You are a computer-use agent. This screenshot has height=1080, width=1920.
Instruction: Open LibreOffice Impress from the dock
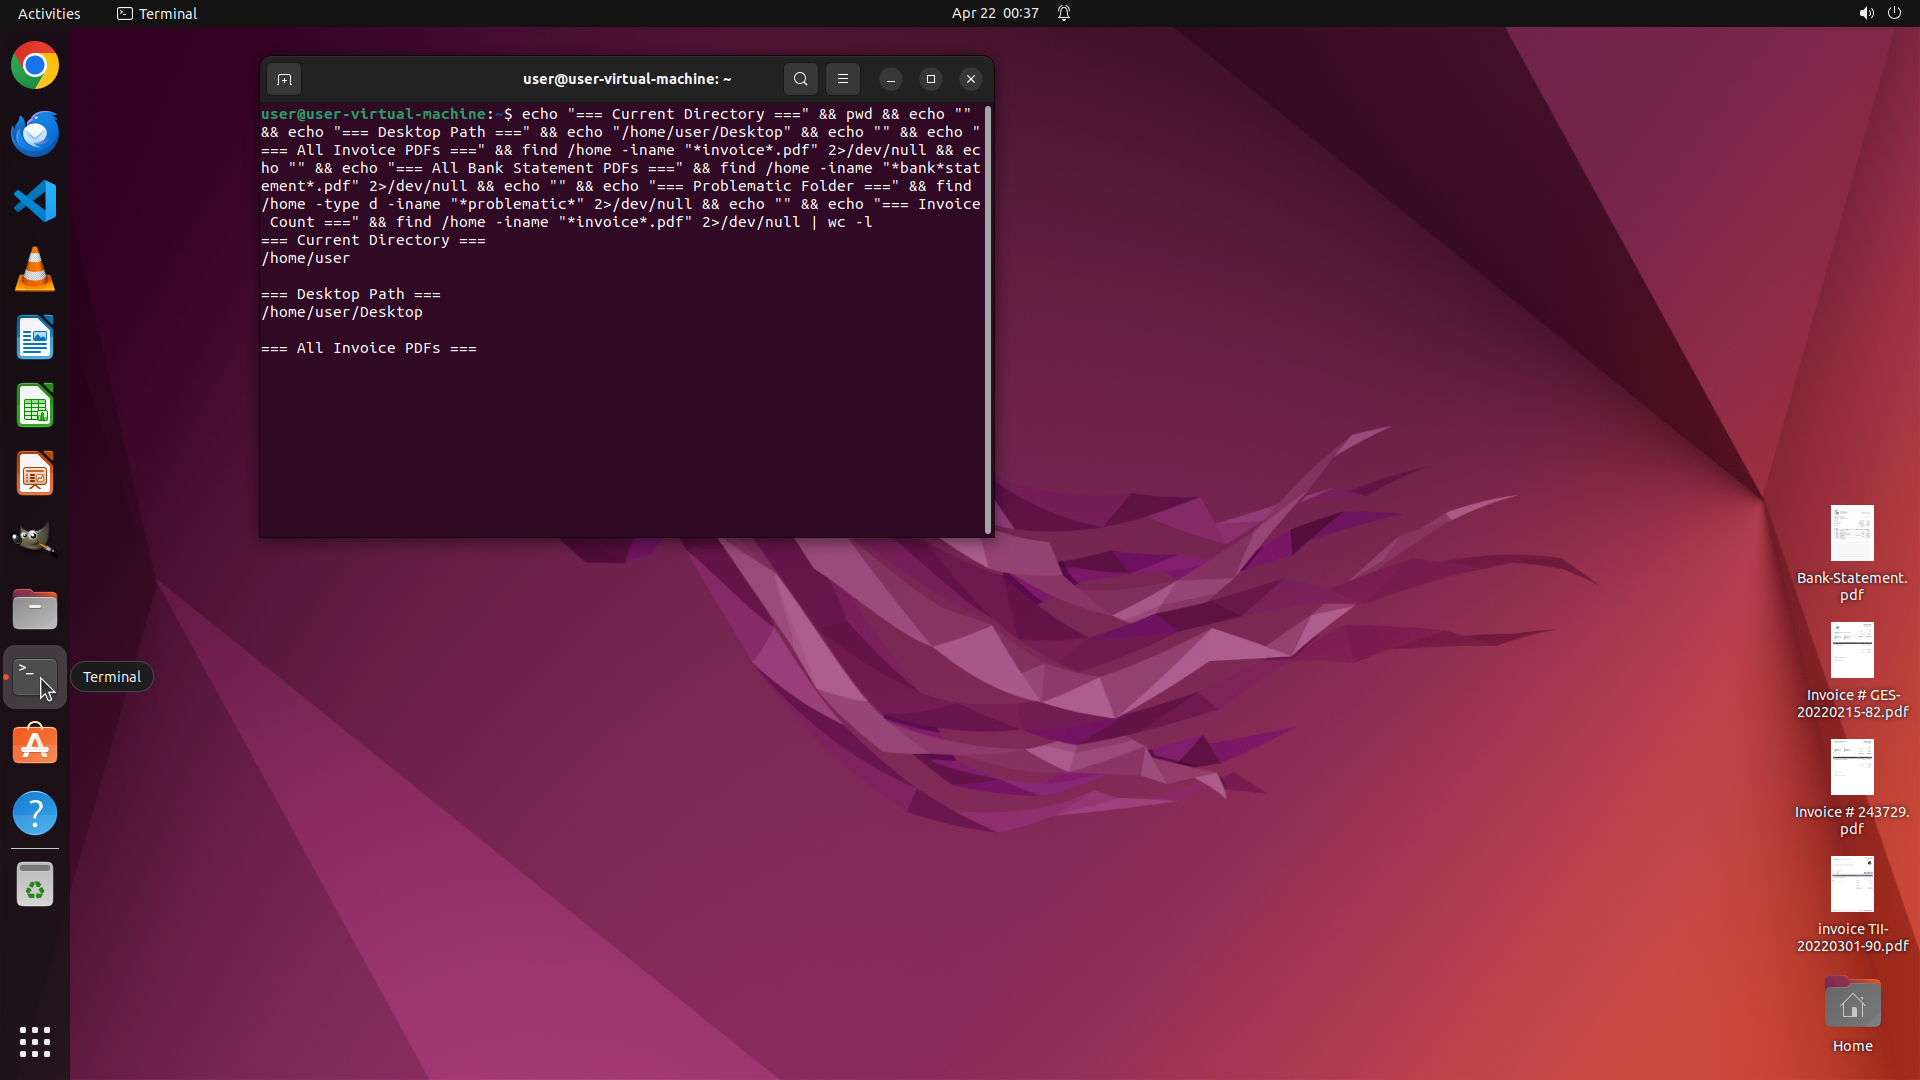(35, 474)
